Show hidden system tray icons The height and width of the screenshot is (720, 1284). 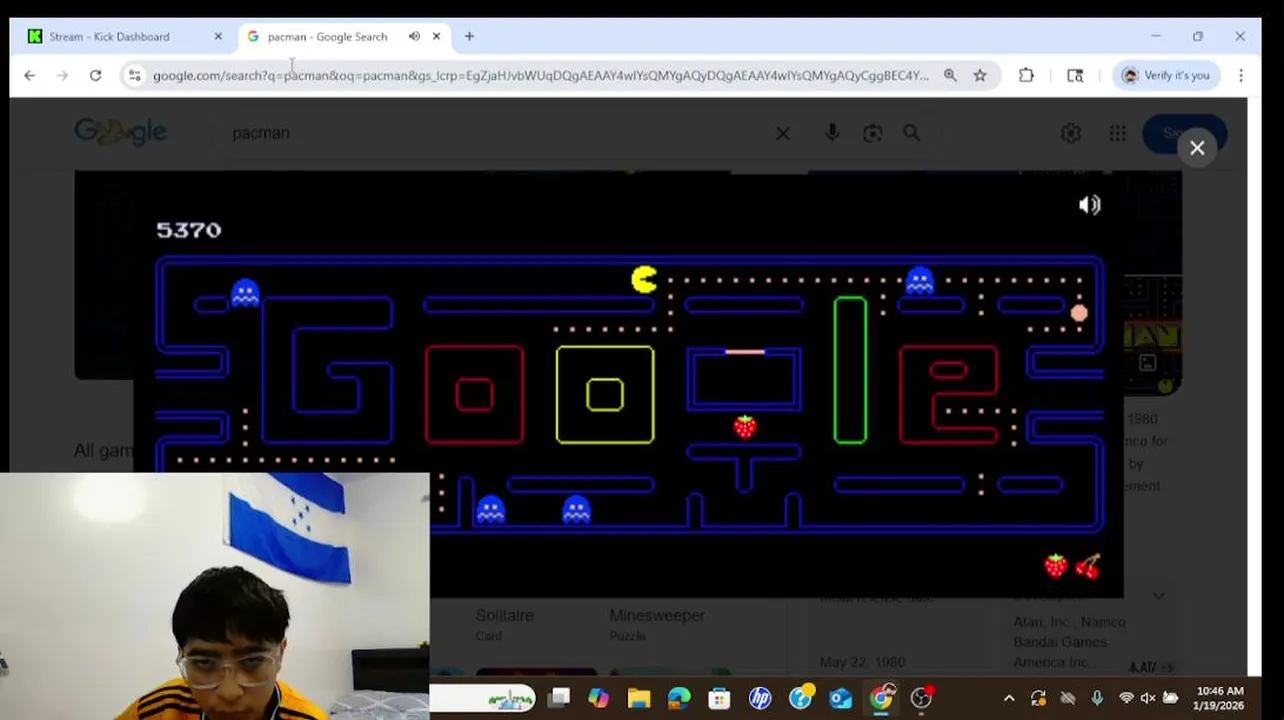tap(1009, 698)
